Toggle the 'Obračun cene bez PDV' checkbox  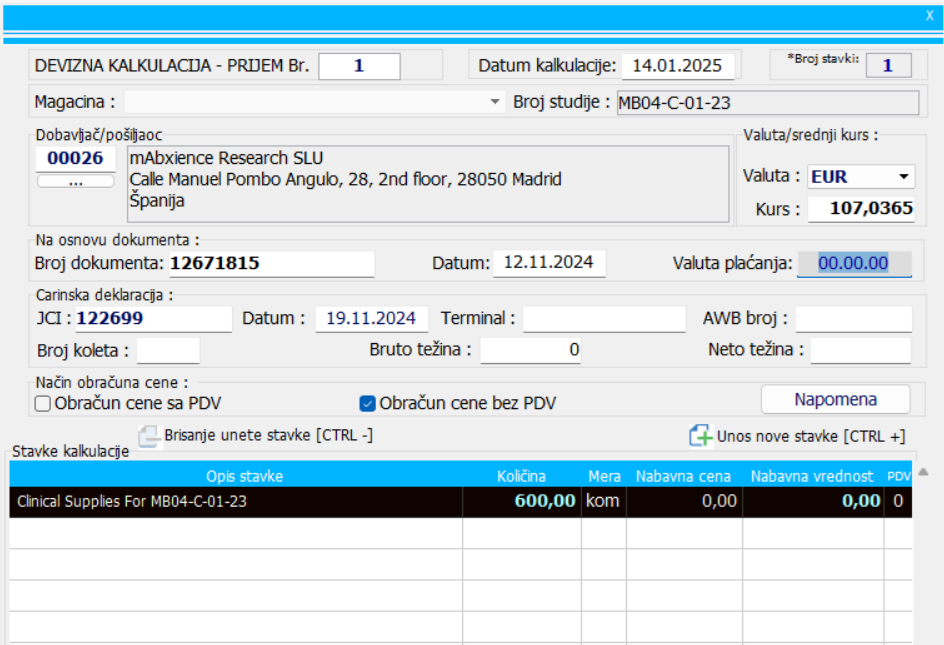point(367,404)
